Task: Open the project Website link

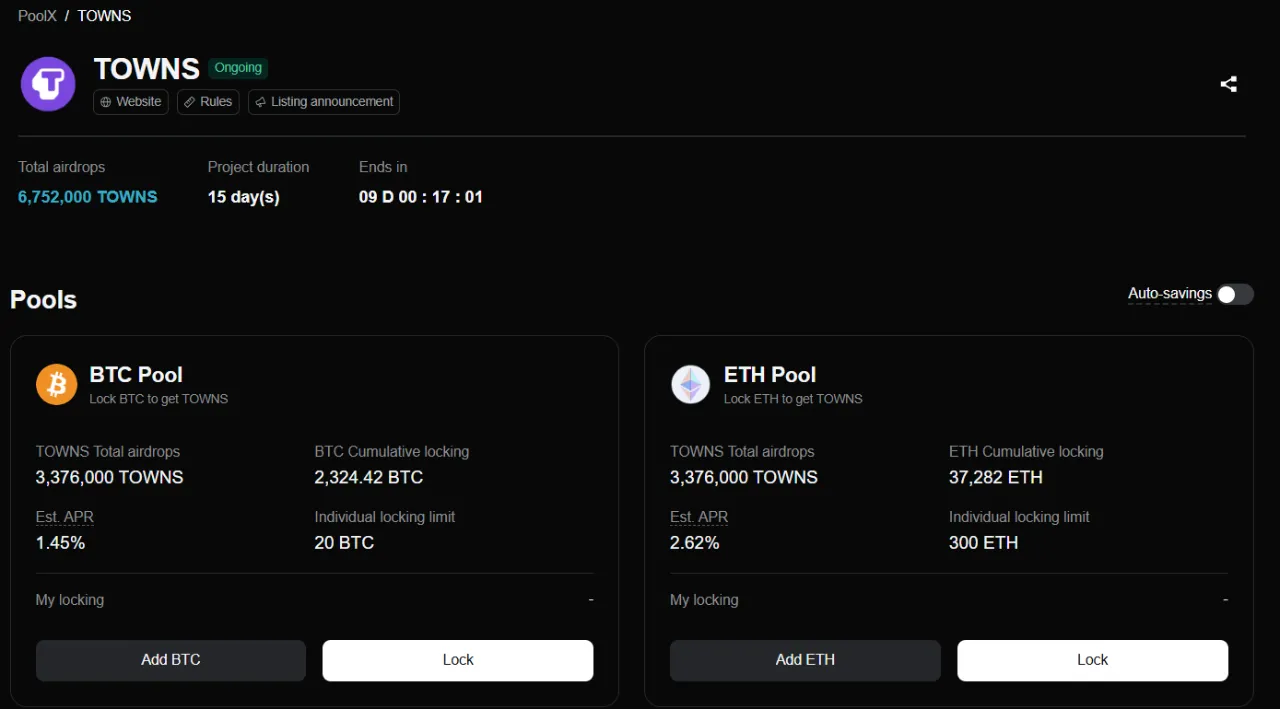Action: point(131,102)
